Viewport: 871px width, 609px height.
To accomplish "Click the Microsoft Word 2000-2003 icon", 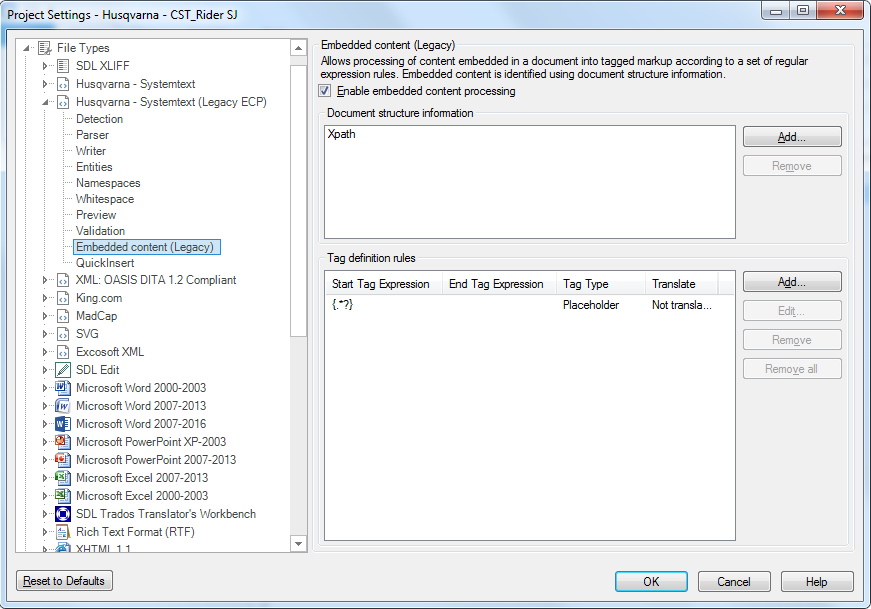I will pos(63,388).
